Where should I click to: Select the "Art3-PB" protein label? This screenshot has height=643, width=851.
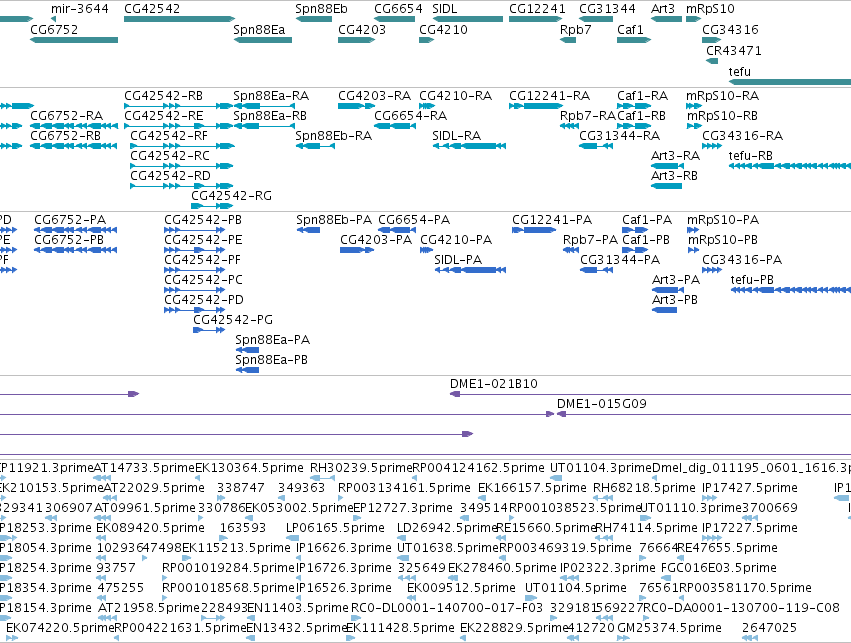(x=675, y=300)
